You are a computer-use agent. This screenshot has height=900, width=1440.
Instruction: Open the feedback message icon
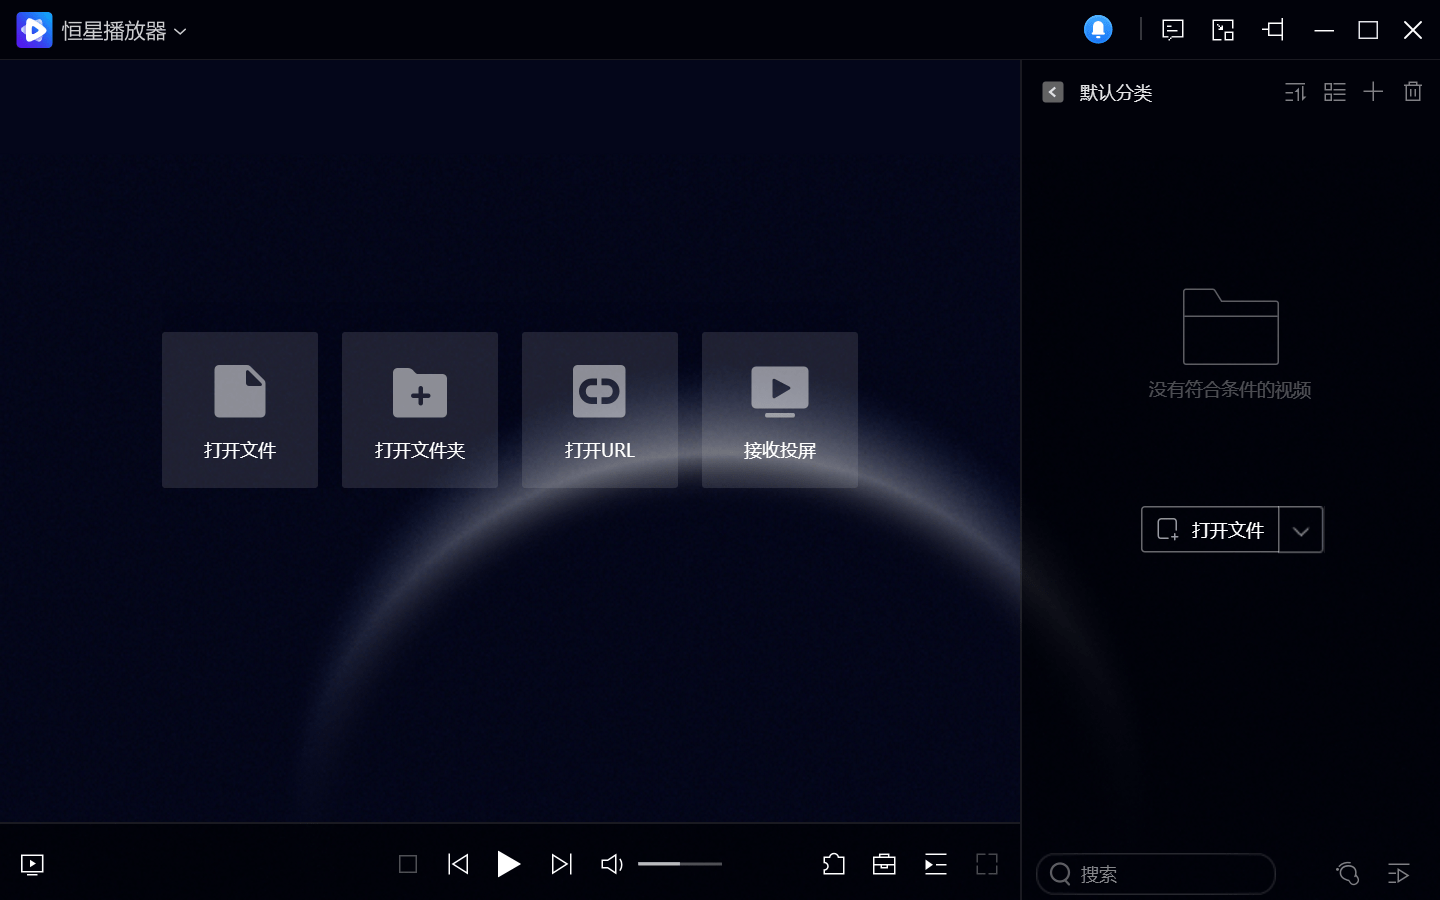(1173, 30)
